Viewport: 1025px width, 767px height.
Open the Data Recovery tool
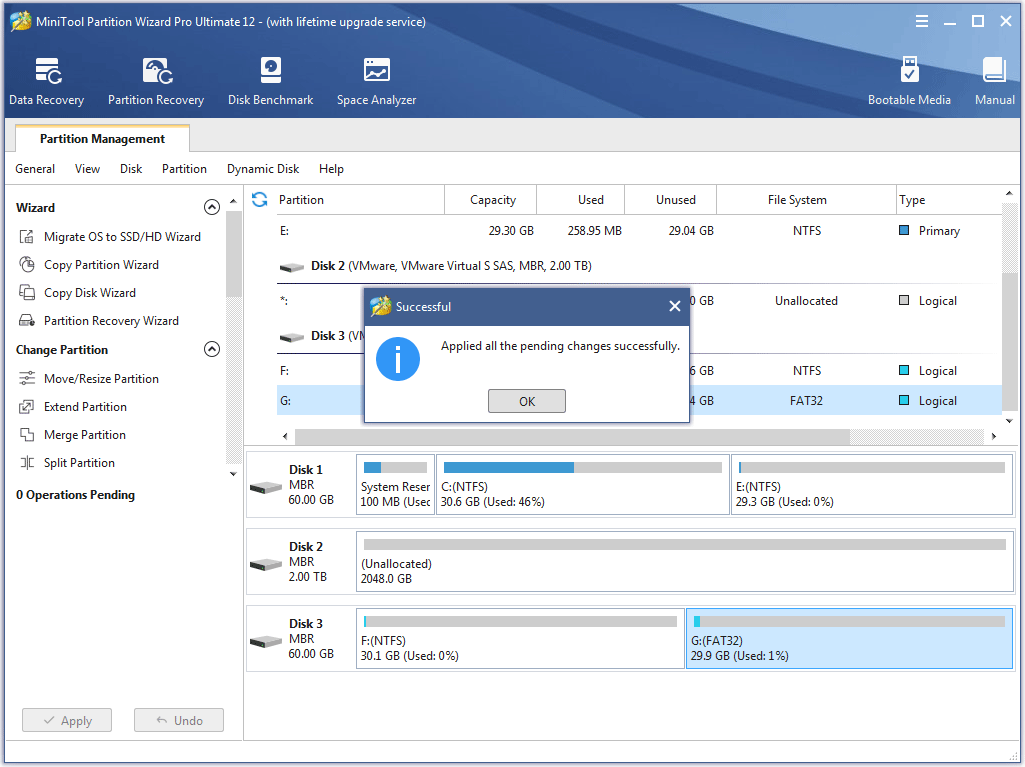click(46, 81)
